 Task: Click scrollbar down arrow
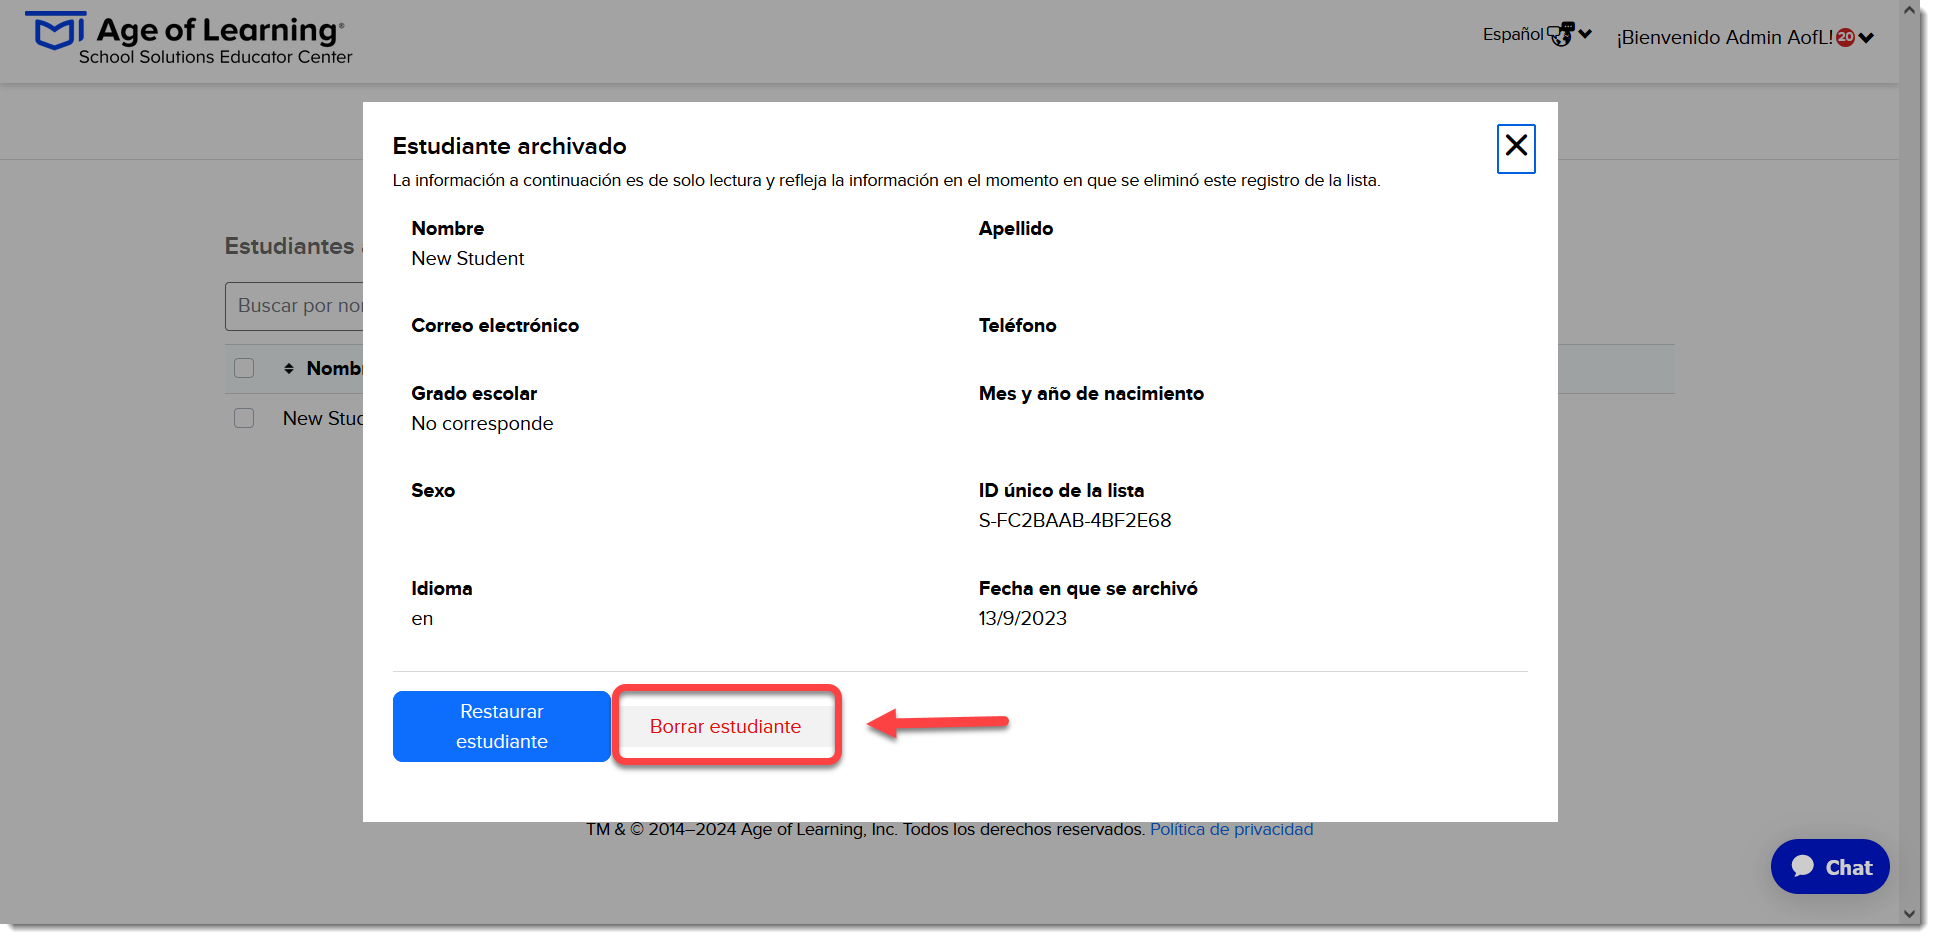(x=1909, y=914)
